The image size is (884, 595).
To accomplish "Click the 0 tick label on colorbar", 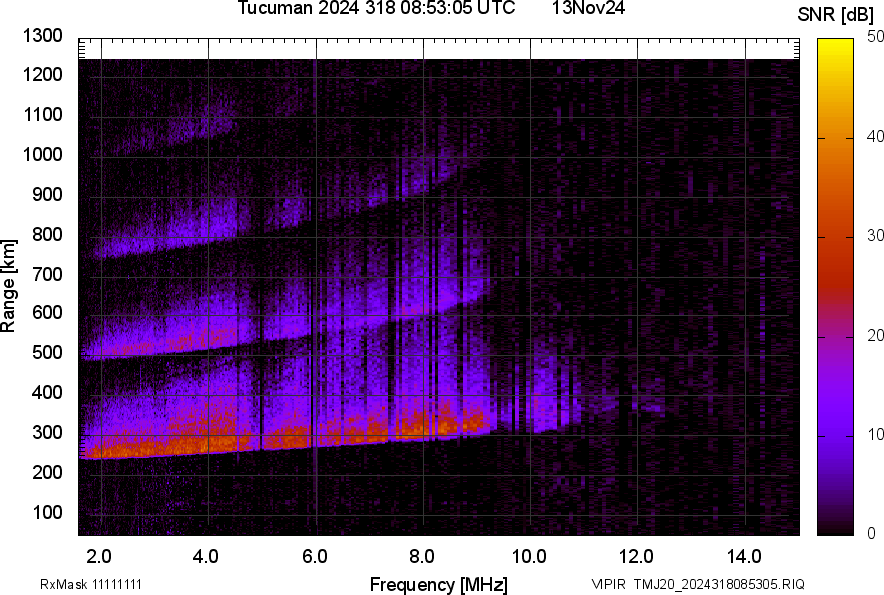I will click(872, 533).
